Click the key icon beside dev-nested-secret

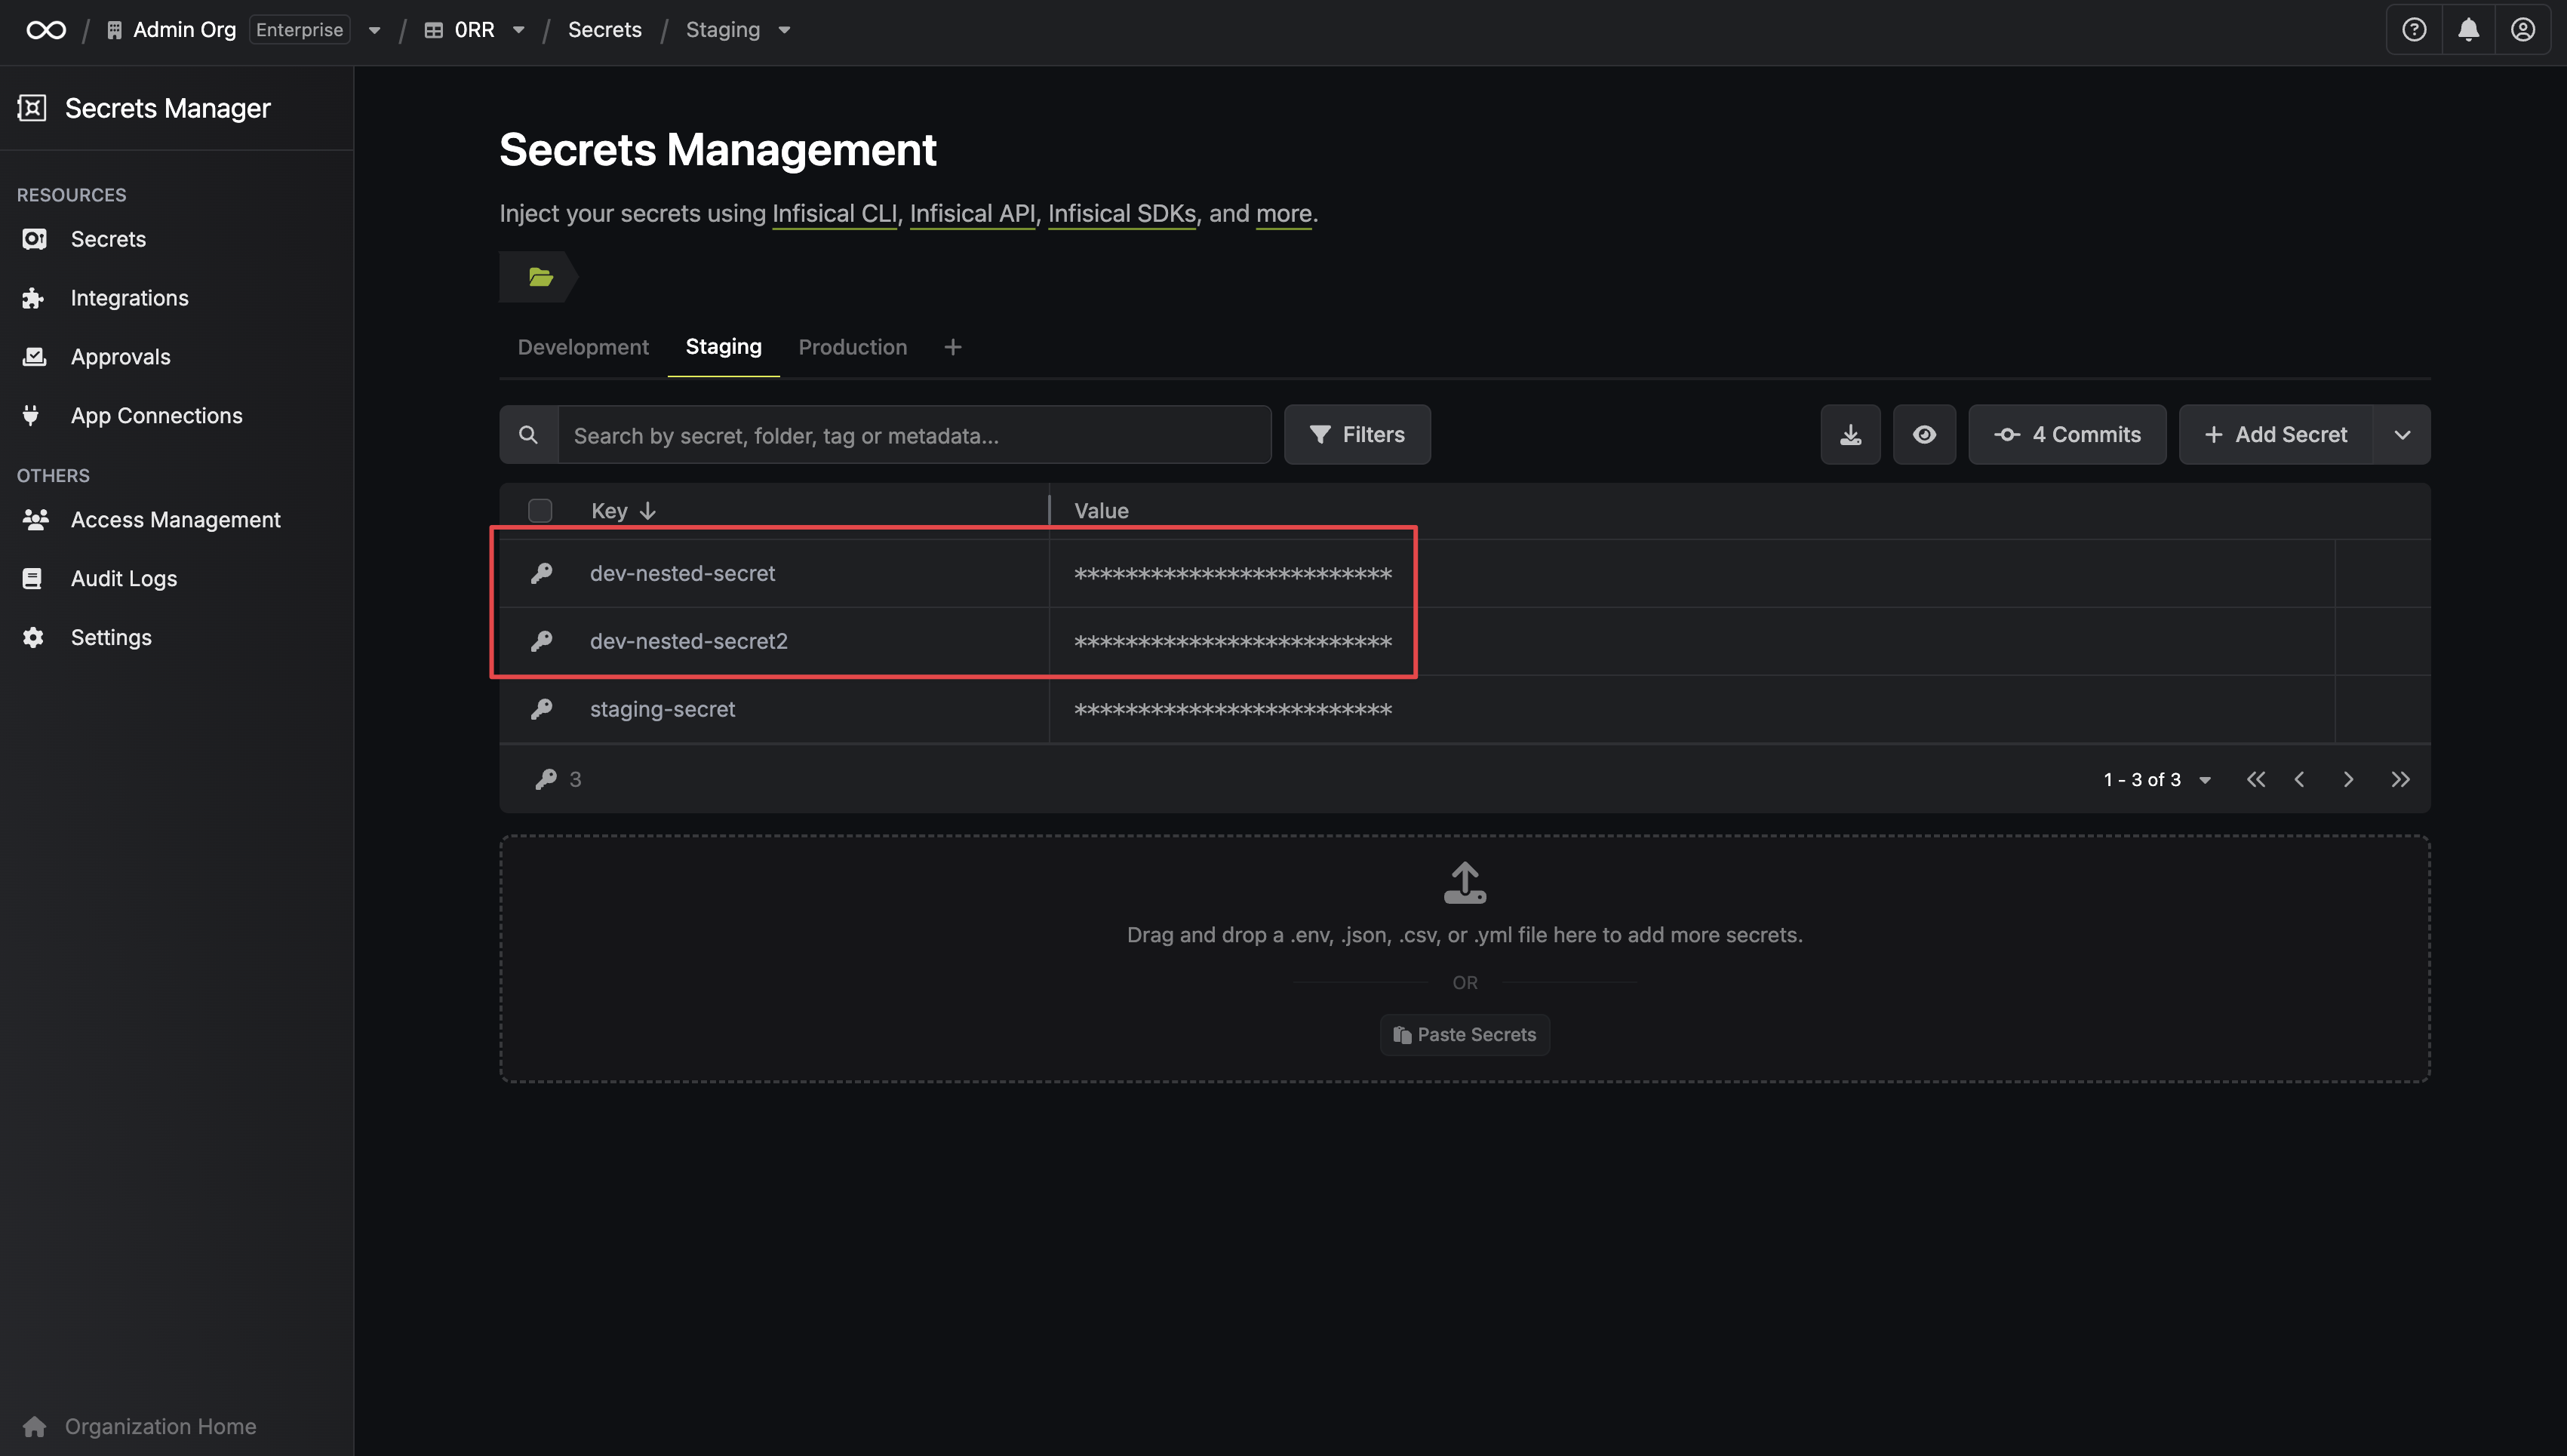[541, 573]
